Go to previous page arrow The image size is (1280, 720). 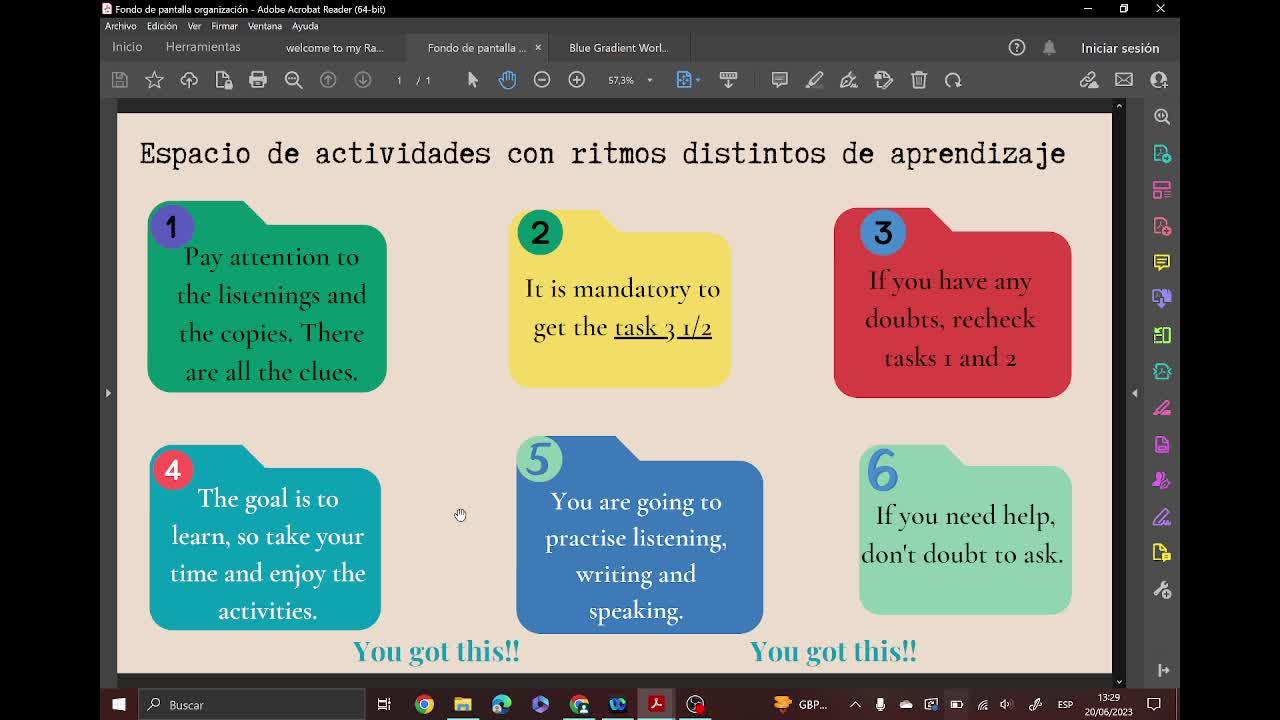point(328,80)
